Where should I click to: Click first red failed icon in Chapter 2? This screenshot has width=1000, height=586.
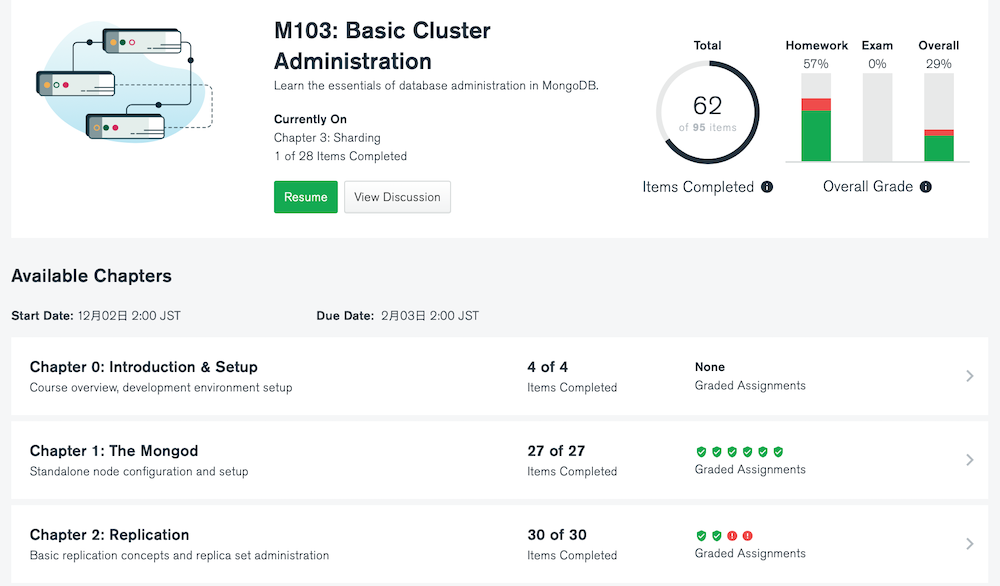732,536
